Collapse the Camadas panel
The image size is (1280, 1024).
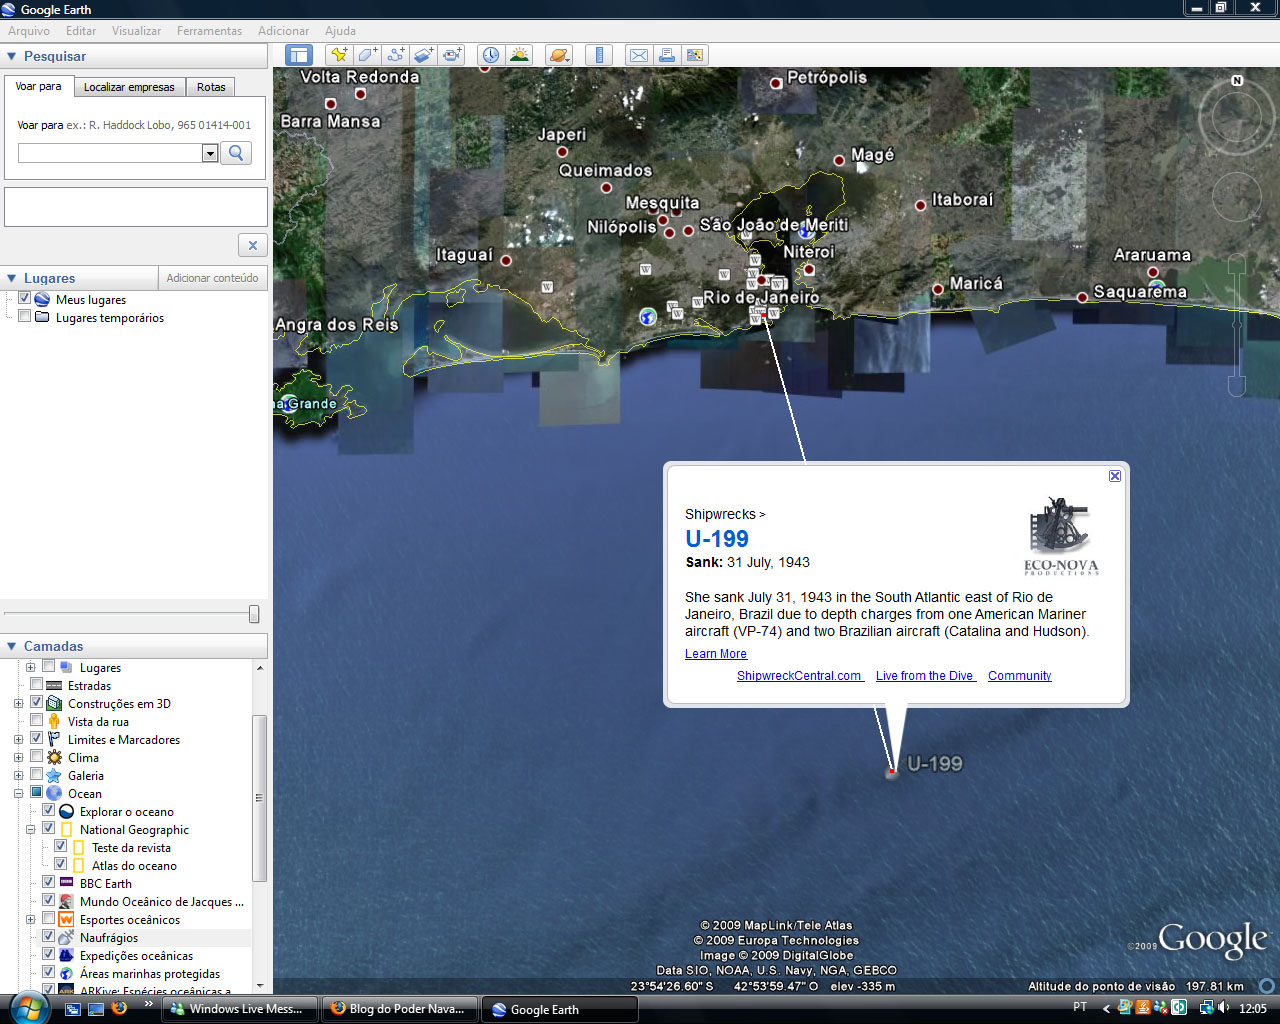click(x=12, y=646)
